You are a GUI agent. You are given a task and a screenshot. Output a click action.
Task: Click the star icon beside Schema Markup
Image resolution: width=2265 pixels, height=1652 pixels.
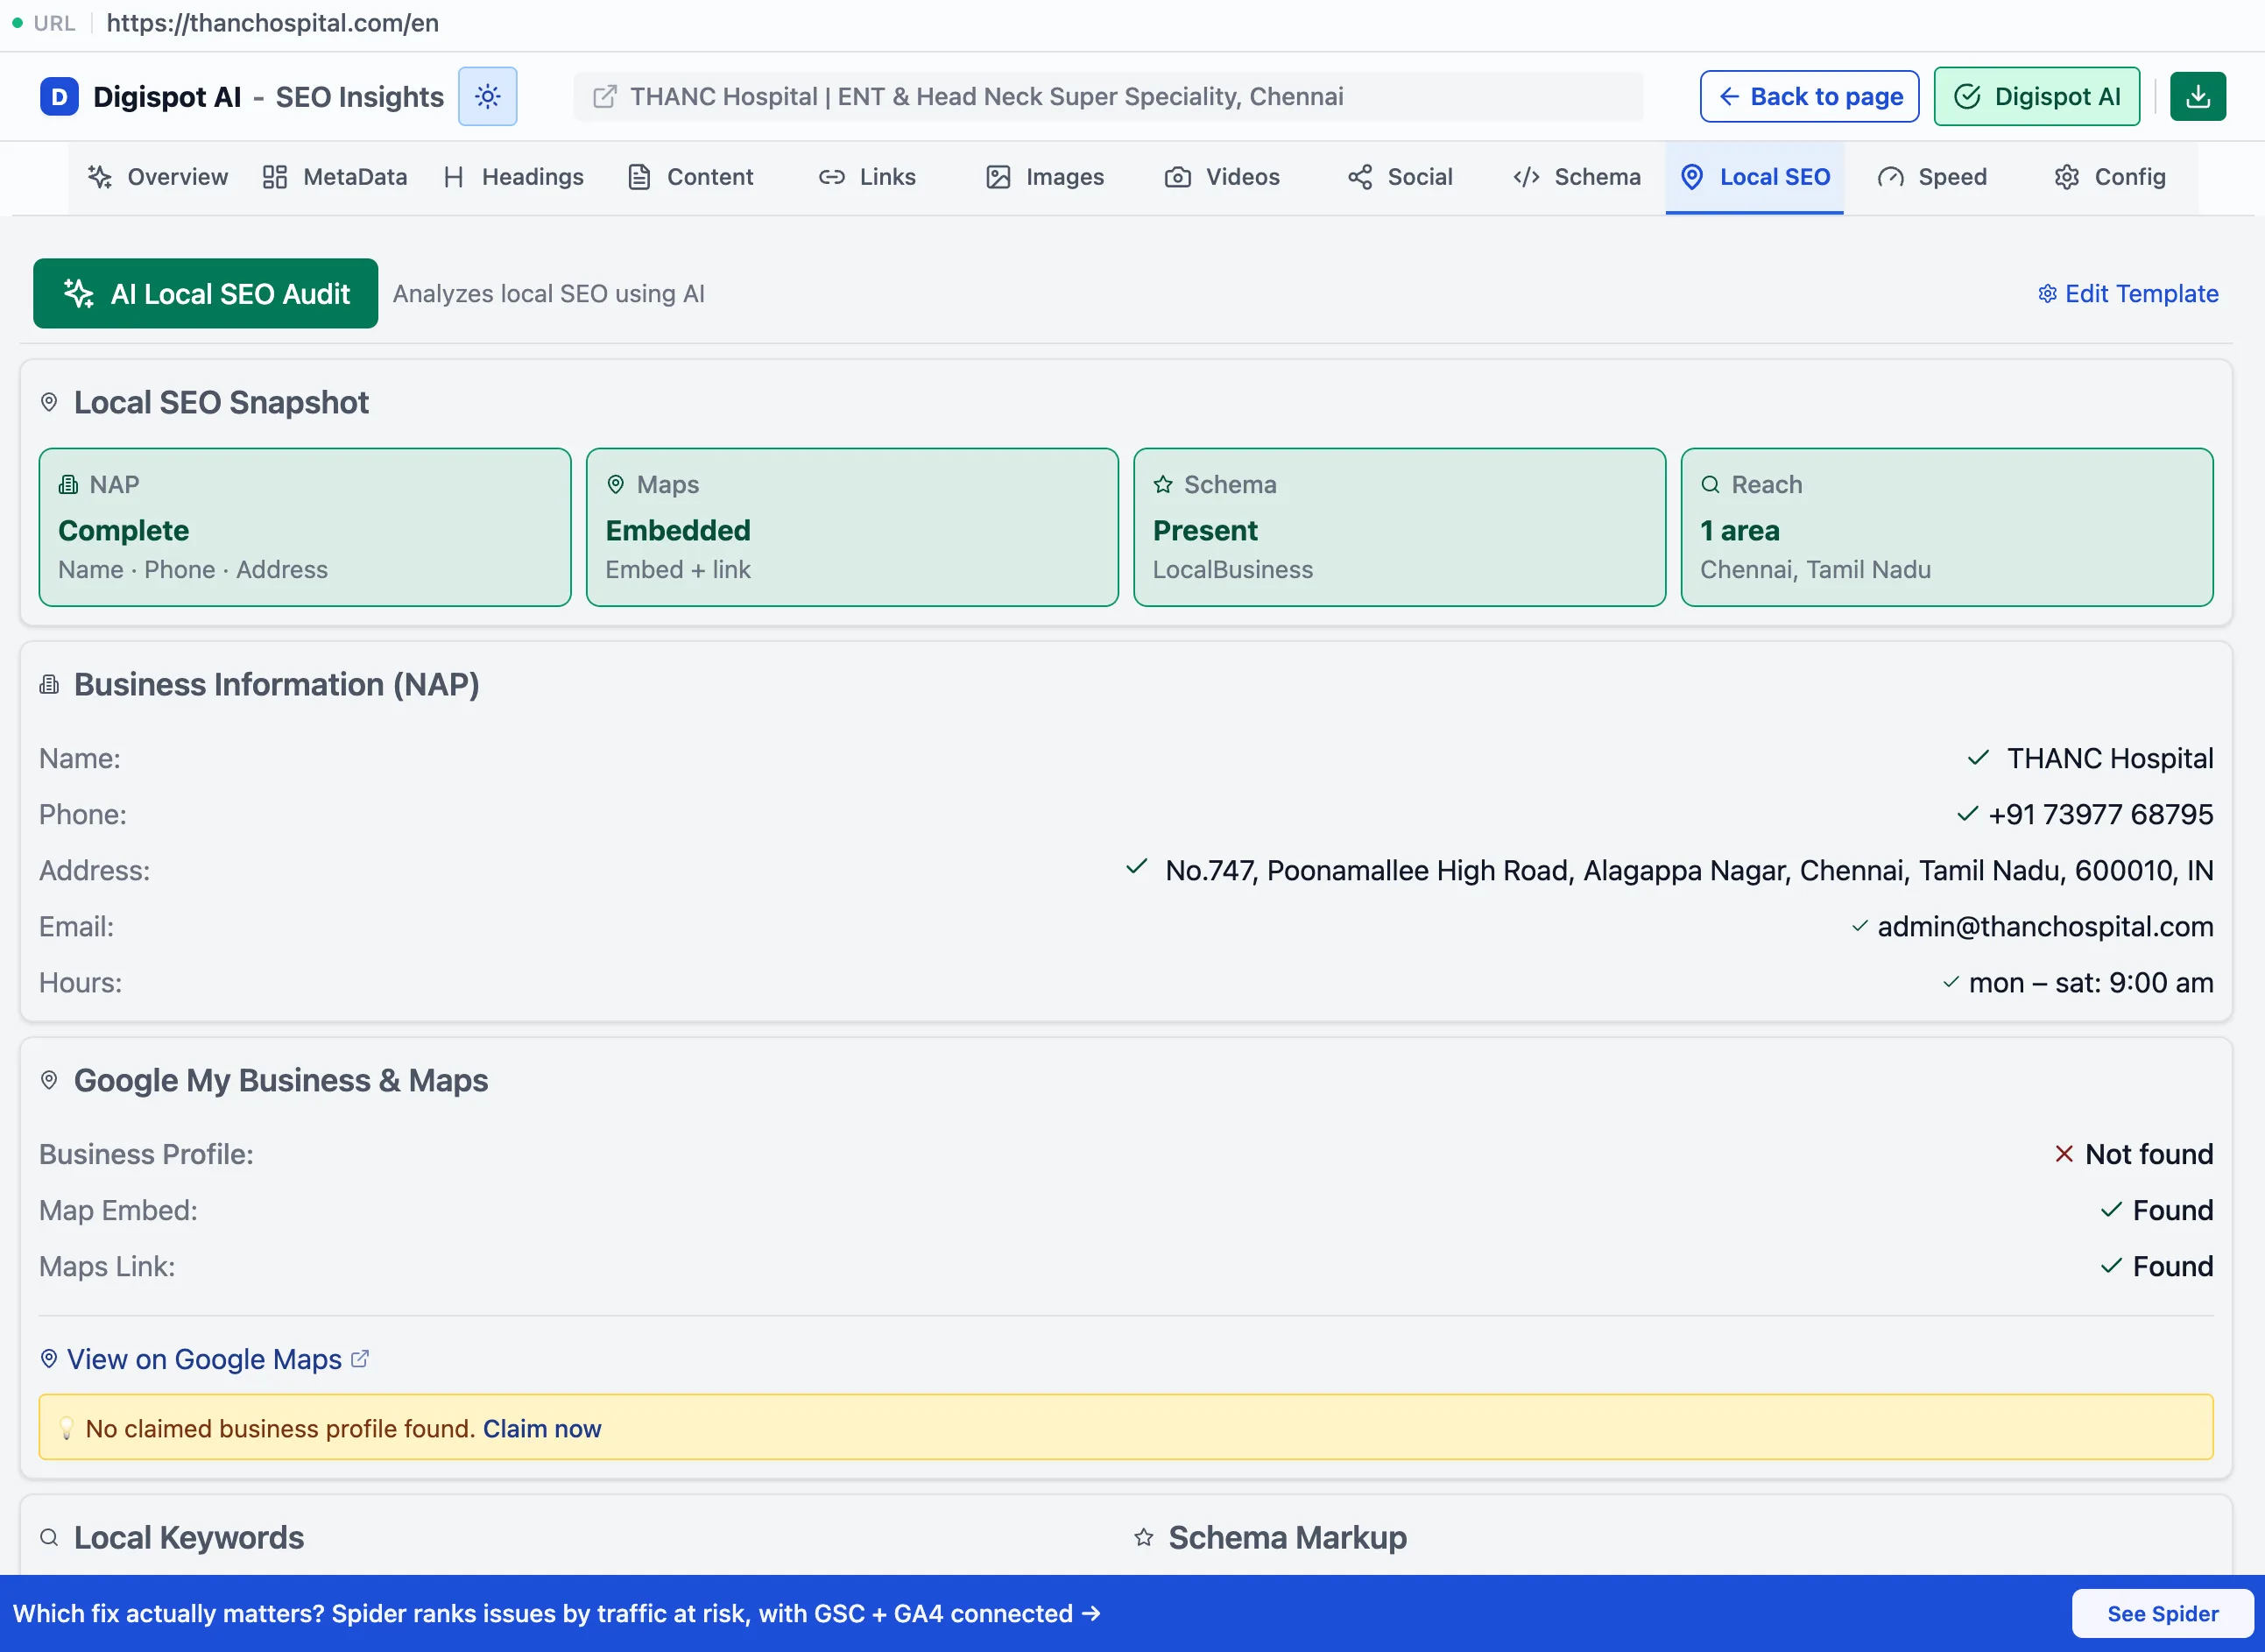(1144, 1537)
